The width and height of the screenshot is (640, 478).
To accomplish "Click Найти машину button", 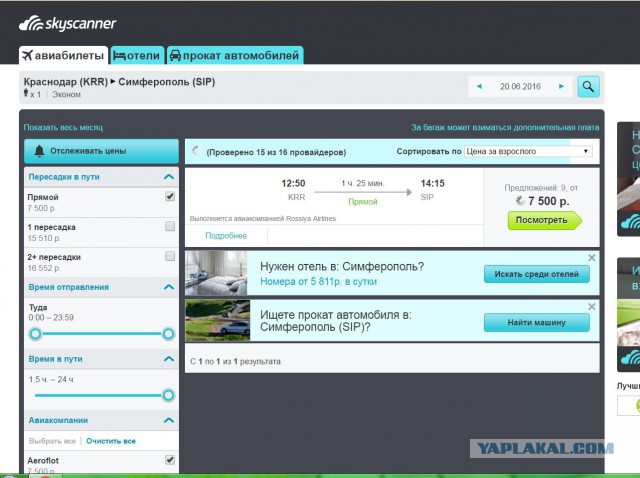I will (x=536, y=322).
